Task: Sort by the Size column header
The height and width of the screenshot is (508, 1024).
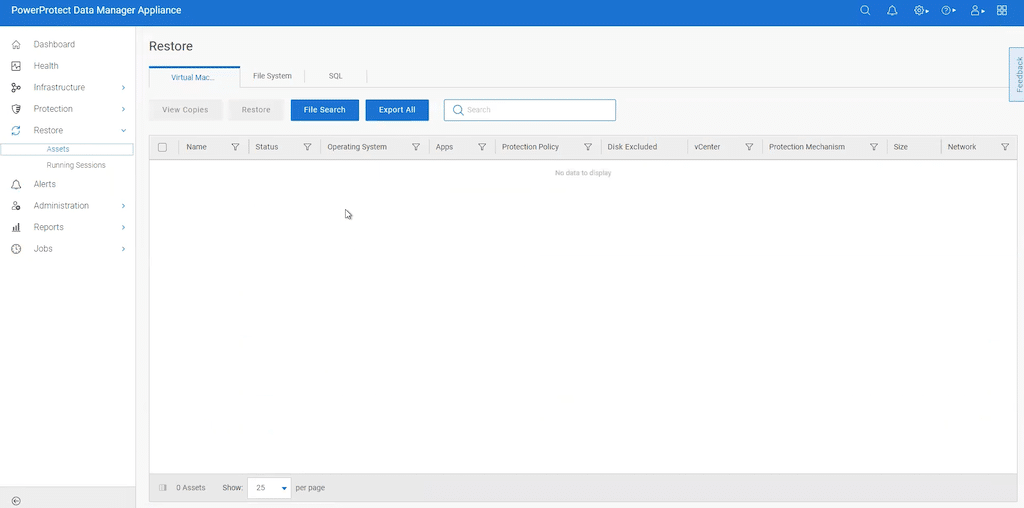Action: pyautogui.click(x=901, y=147)
